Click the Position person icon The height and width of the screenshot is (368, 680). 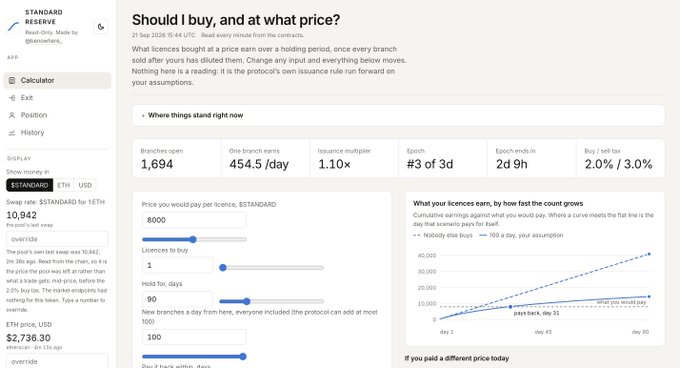(12, 115)
